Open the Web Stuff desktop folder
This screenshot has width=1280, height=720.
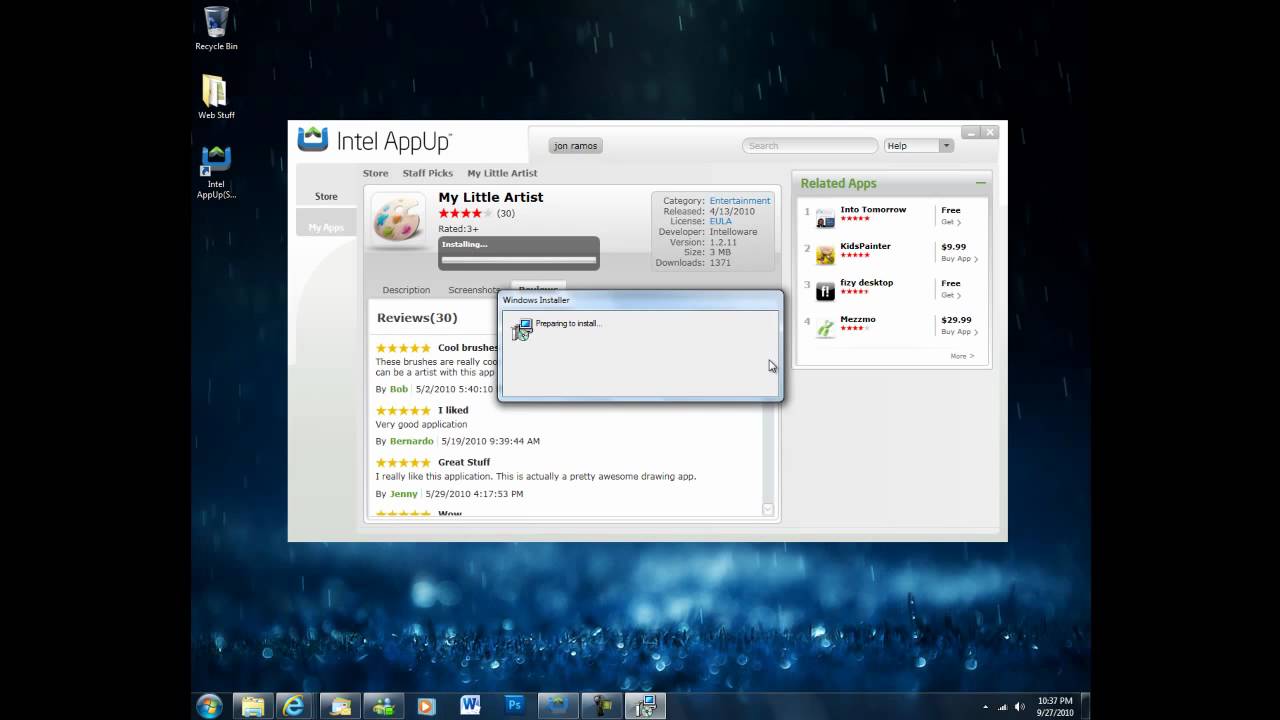click(x=216, y=97)
